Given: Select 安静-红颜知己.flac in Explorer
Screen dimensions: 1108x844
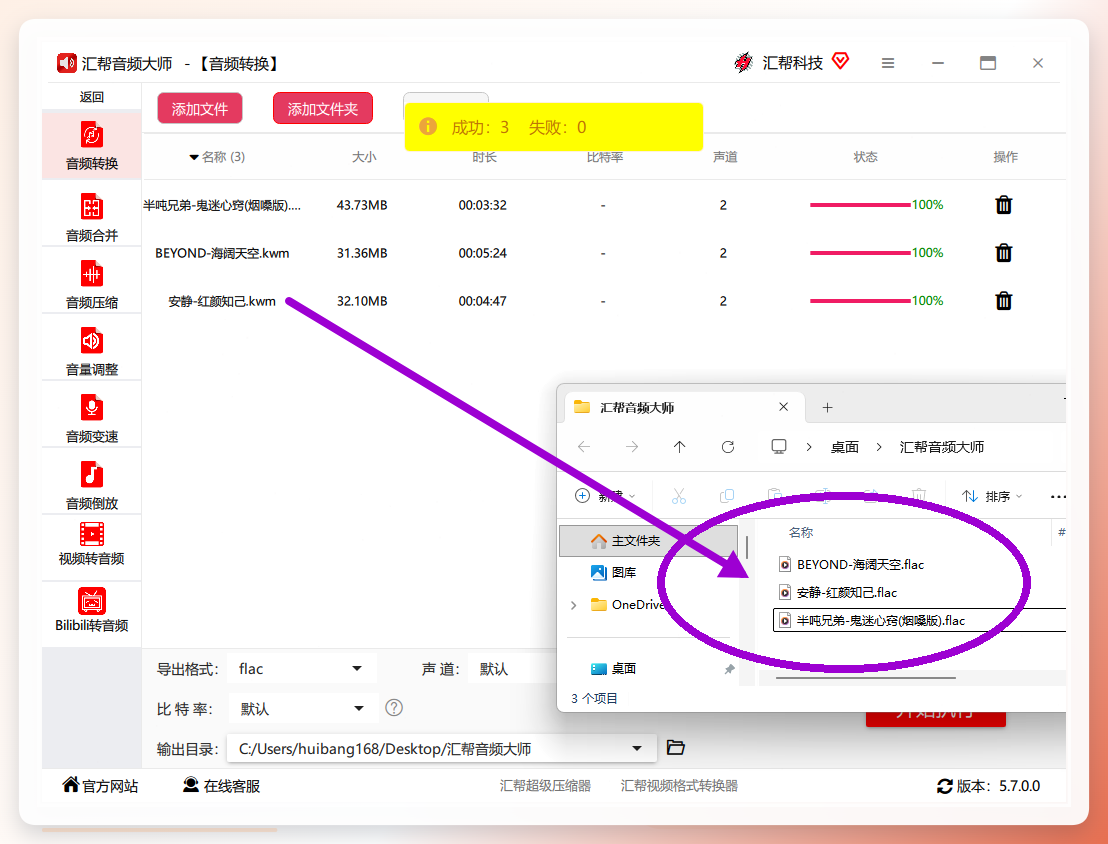Looking at the screenshot, I should click(x=838, y=592).
